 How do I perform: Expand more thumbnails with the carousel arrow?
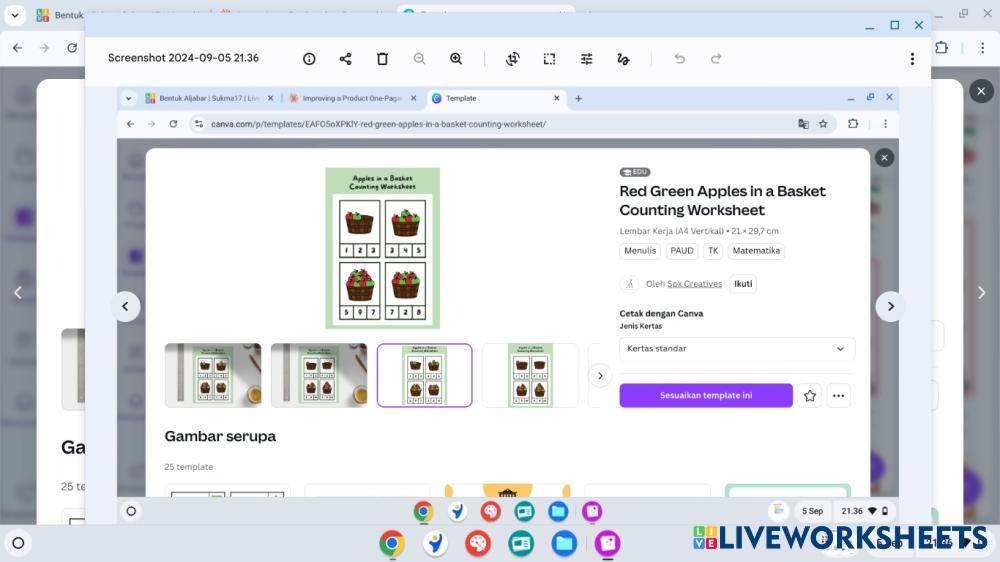[600, 376]
